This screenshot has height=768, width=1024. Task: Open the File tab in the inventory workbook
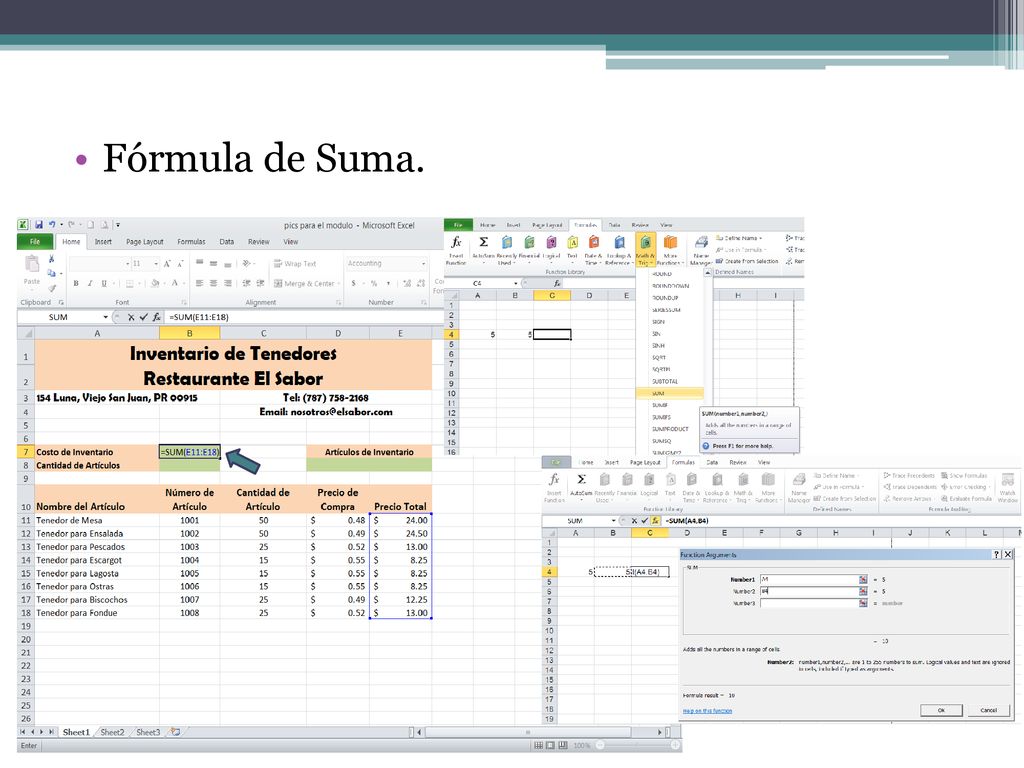tap(35, 242)
